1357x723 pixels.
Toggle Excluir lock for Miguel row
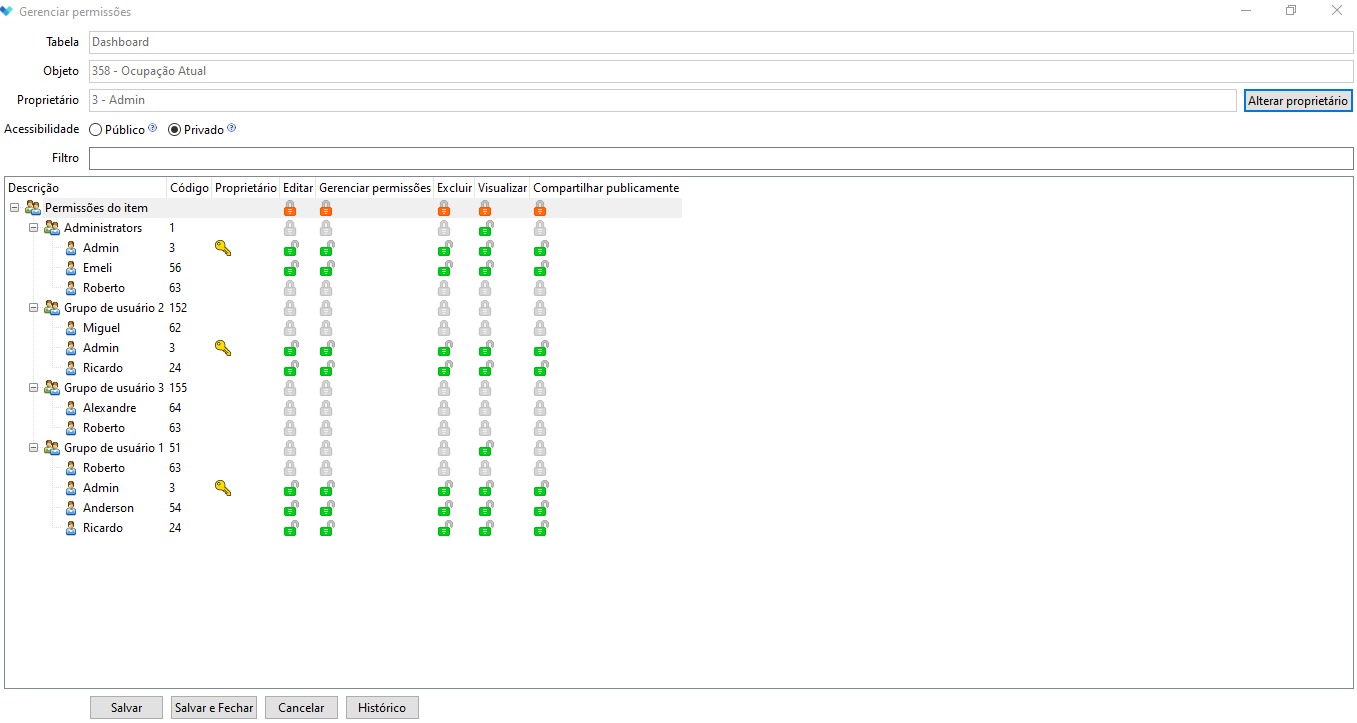click(444, 328)
